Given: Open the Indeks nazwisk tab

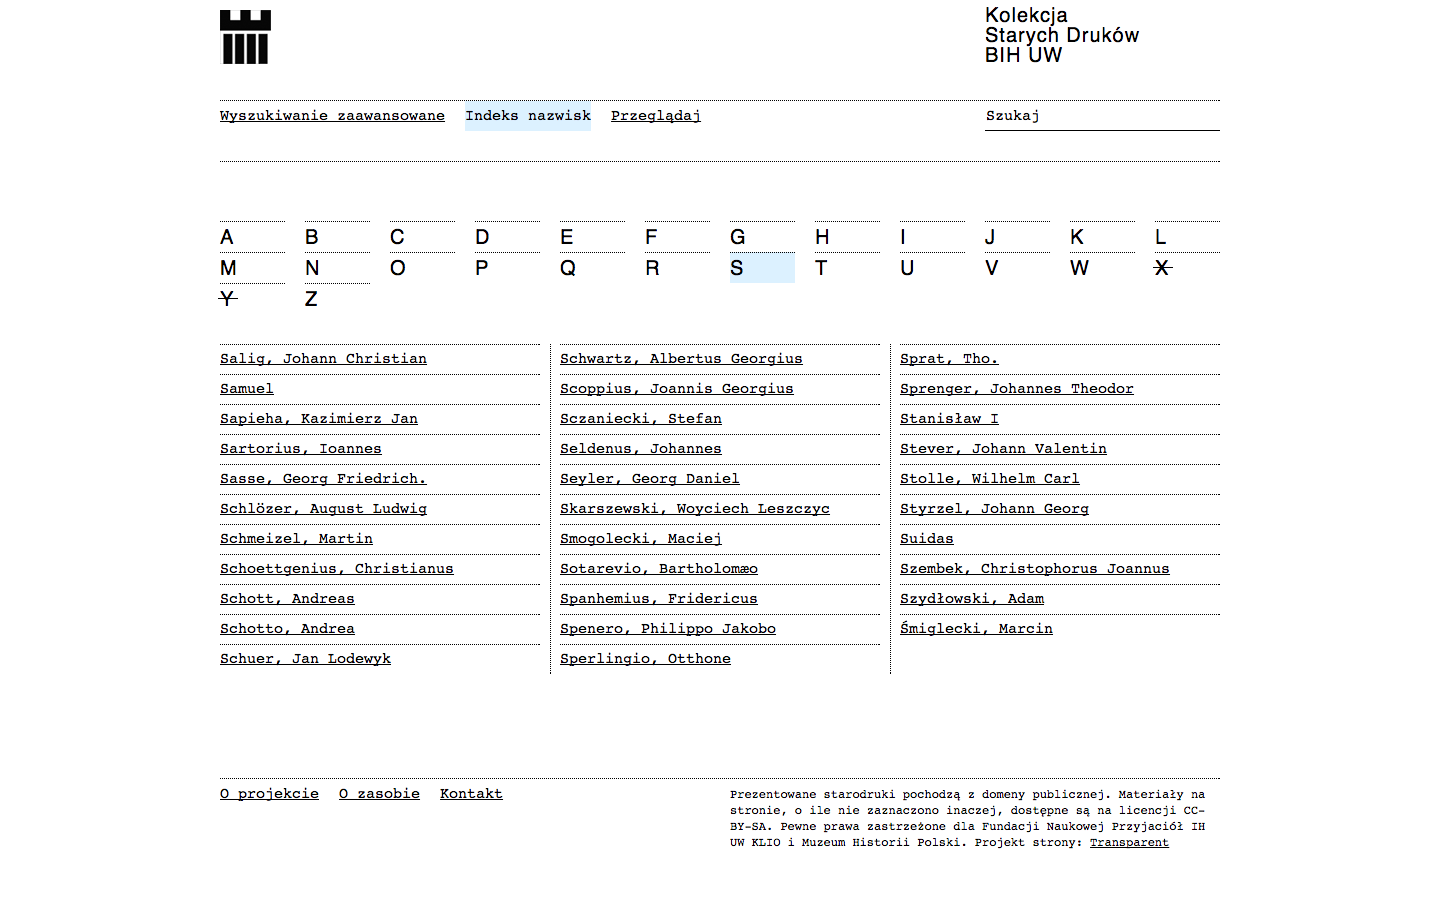Looking at the screenshot, I should (x=527, y=115).
